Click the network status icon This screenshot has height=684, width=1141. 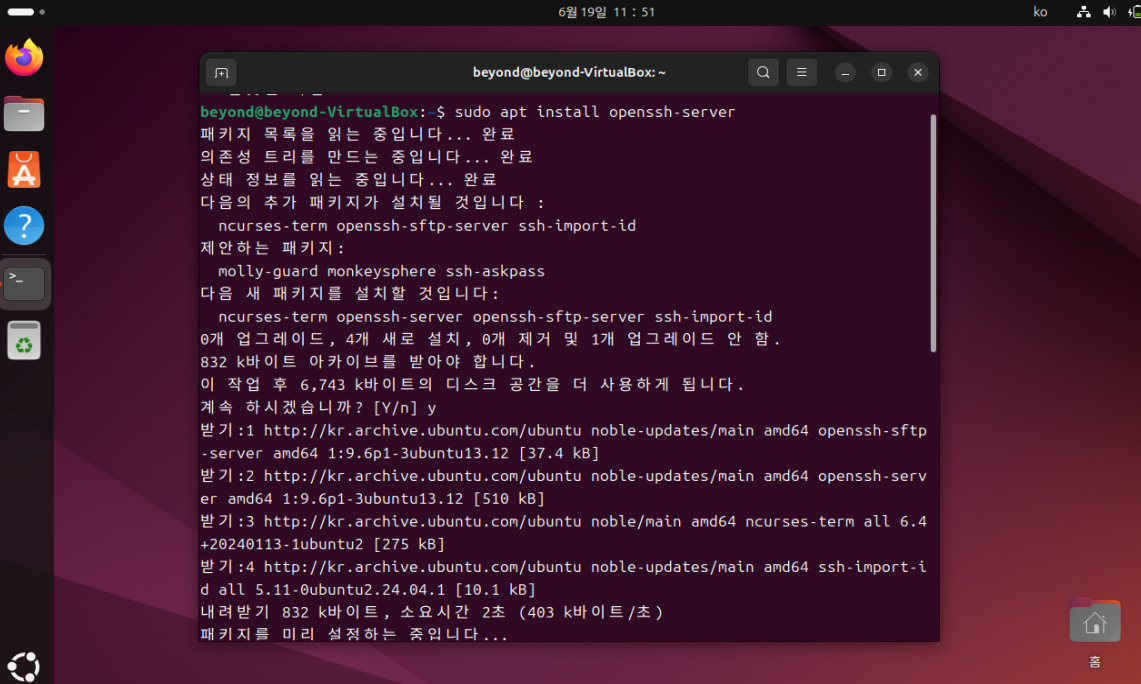(1084, 12)
